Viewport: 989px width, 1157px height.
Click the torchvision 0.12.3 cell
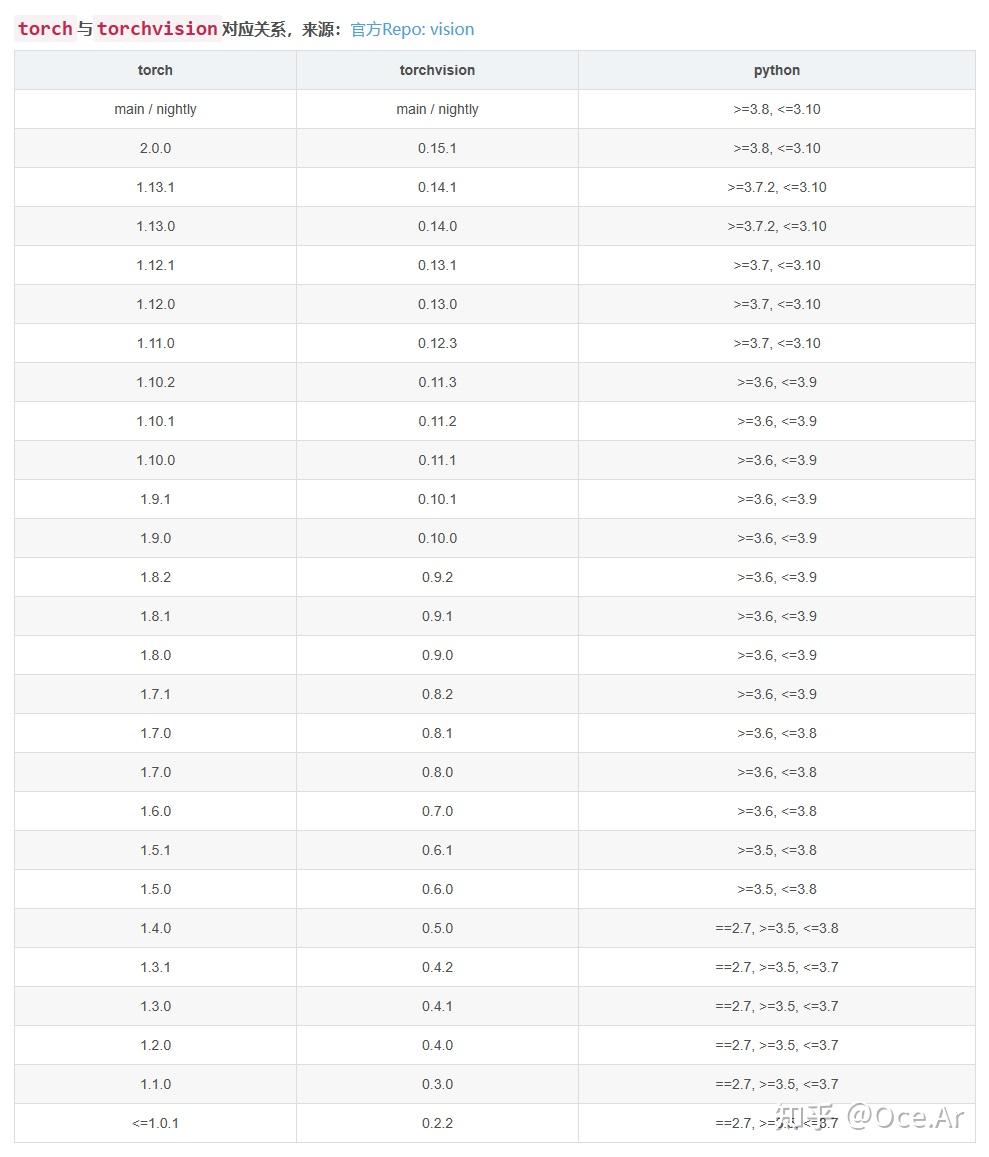pyautogui.click(x=437, y=343)
